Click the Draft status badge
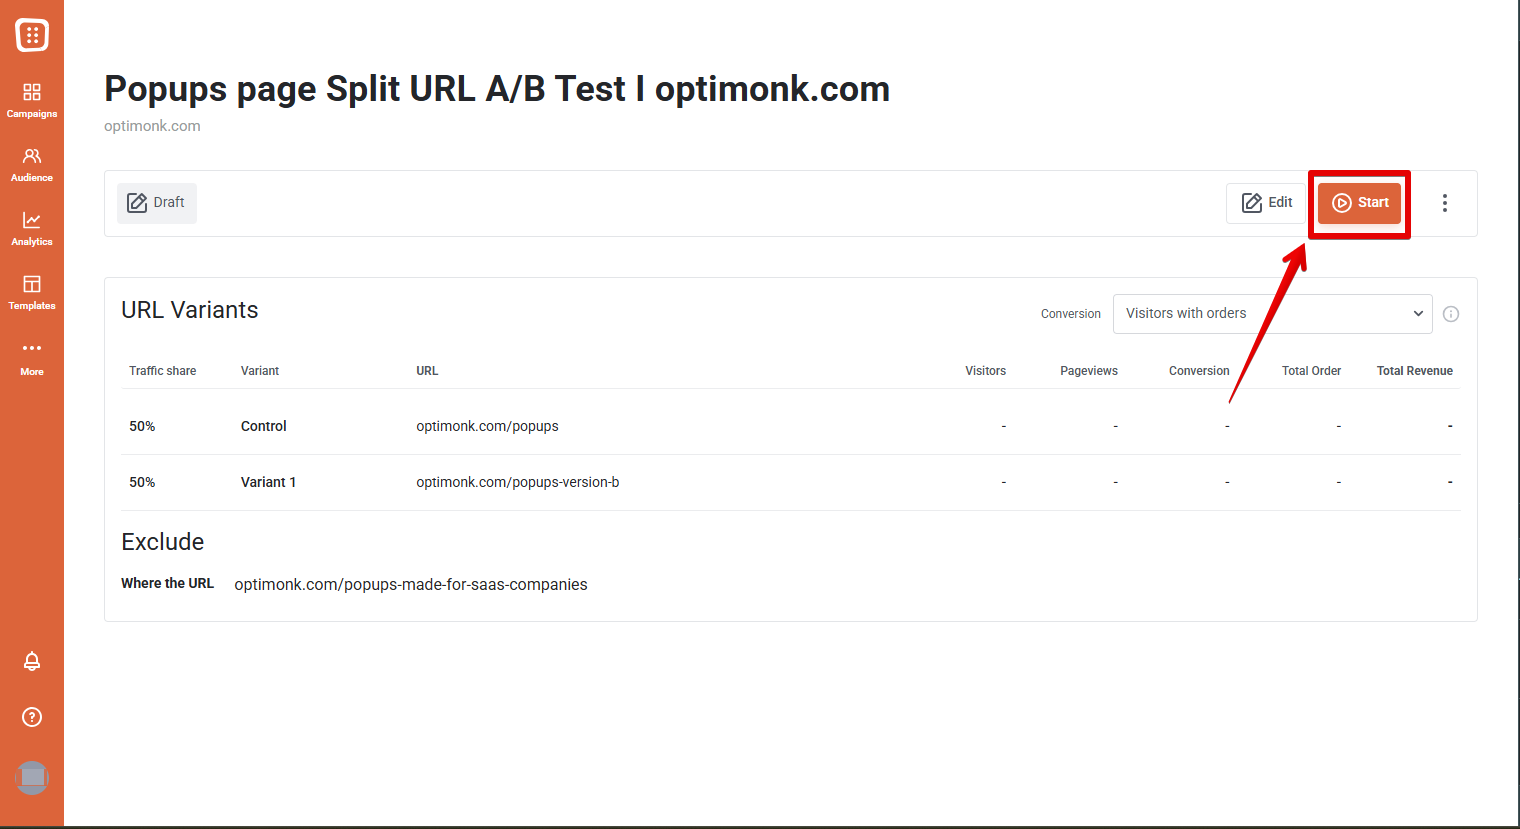Image resolution: width=1520 pixels, height=829 pixels. click(x=157, y=203)
